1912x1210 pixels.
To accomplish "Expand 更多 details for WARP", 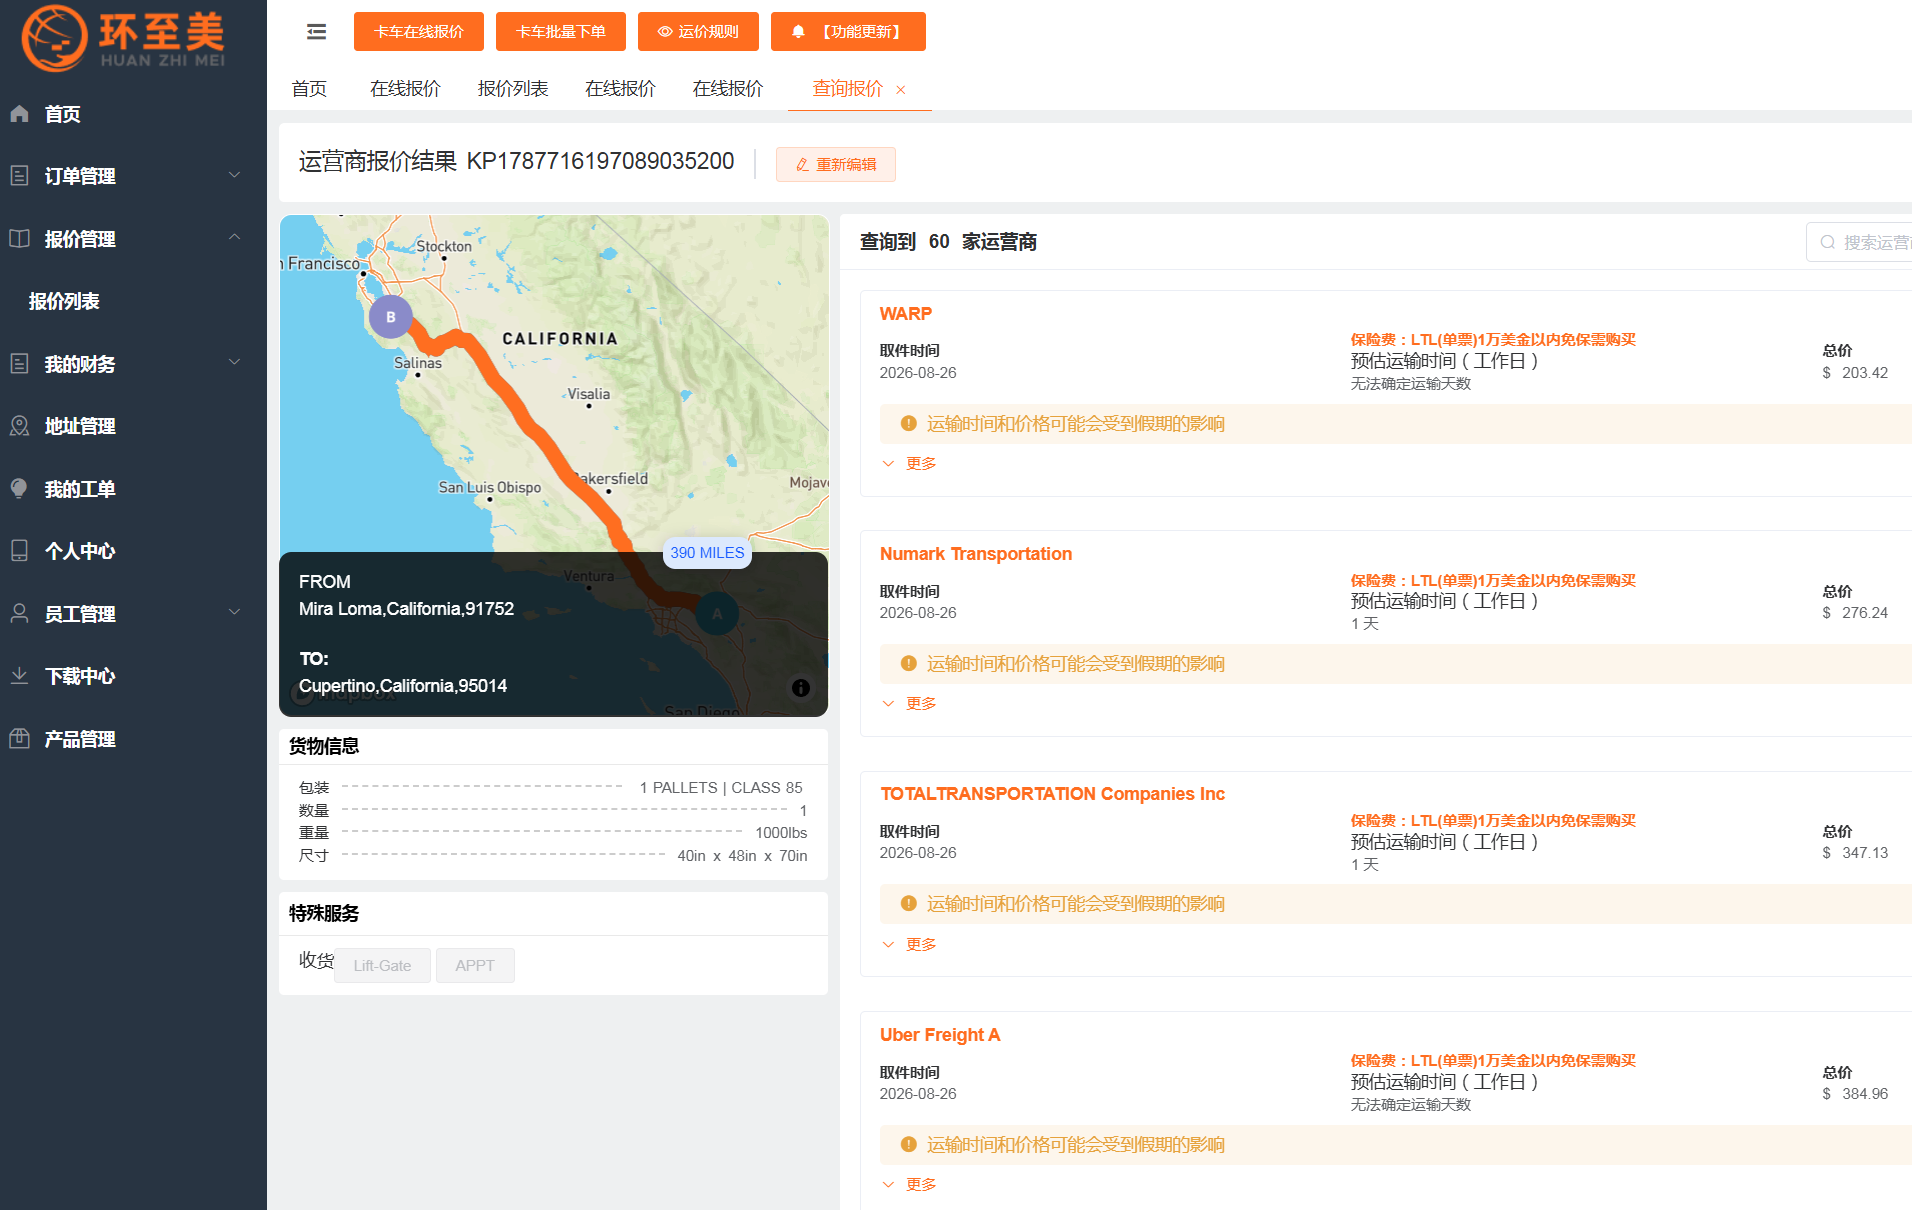I will (910, 464).
